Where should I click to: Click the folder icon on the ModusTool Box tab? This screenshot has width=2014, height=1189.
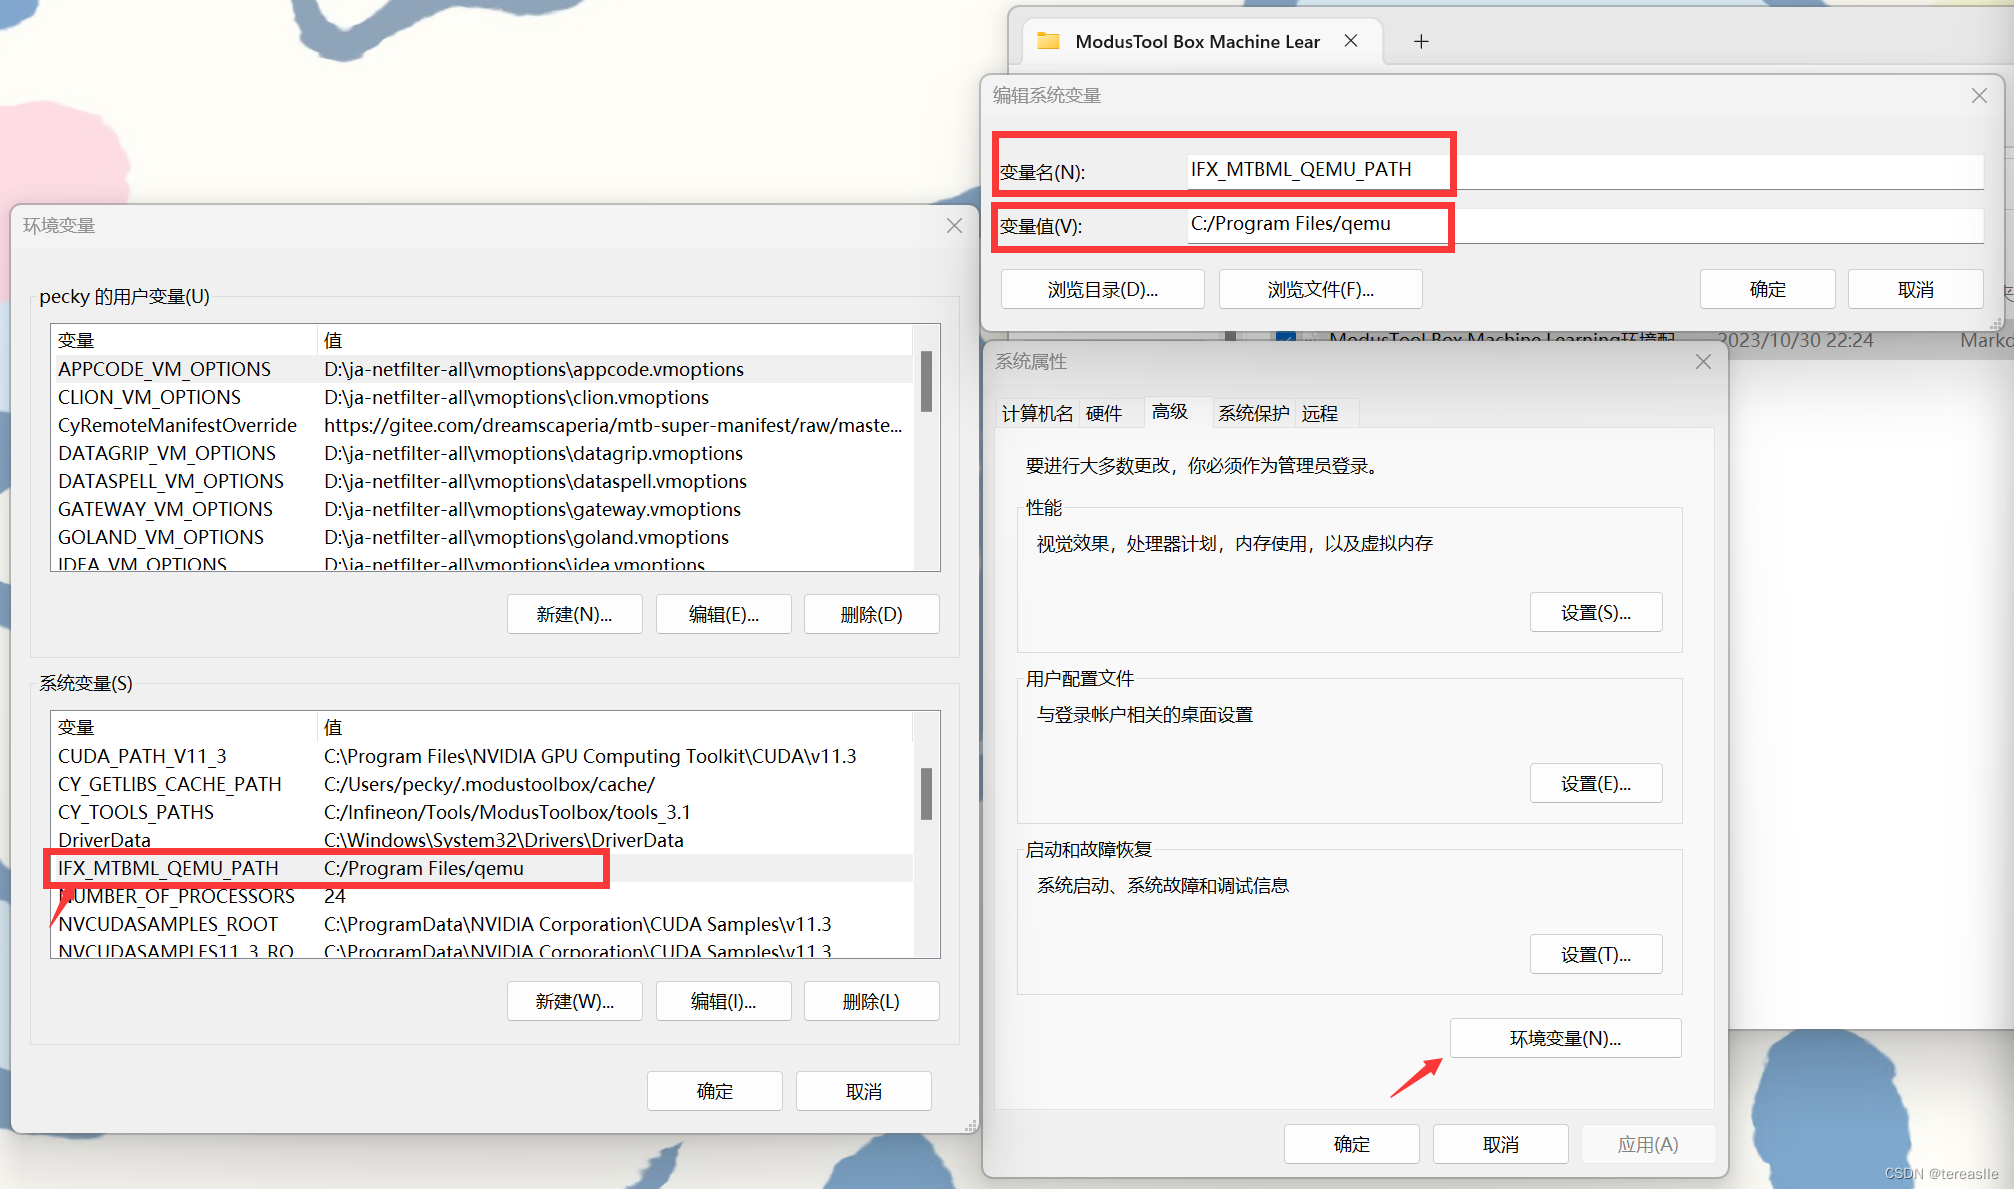click(1048, 41)
